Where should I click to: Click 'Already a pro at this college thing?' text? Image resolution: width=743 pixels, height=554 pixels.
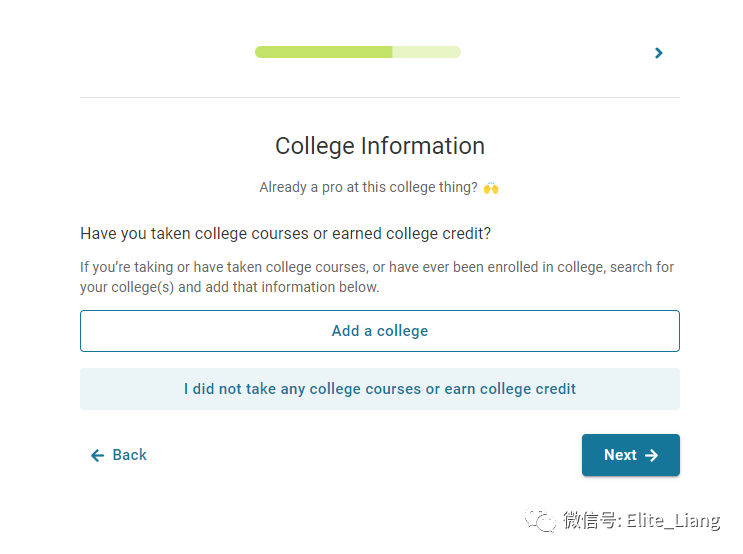point(368,187)
